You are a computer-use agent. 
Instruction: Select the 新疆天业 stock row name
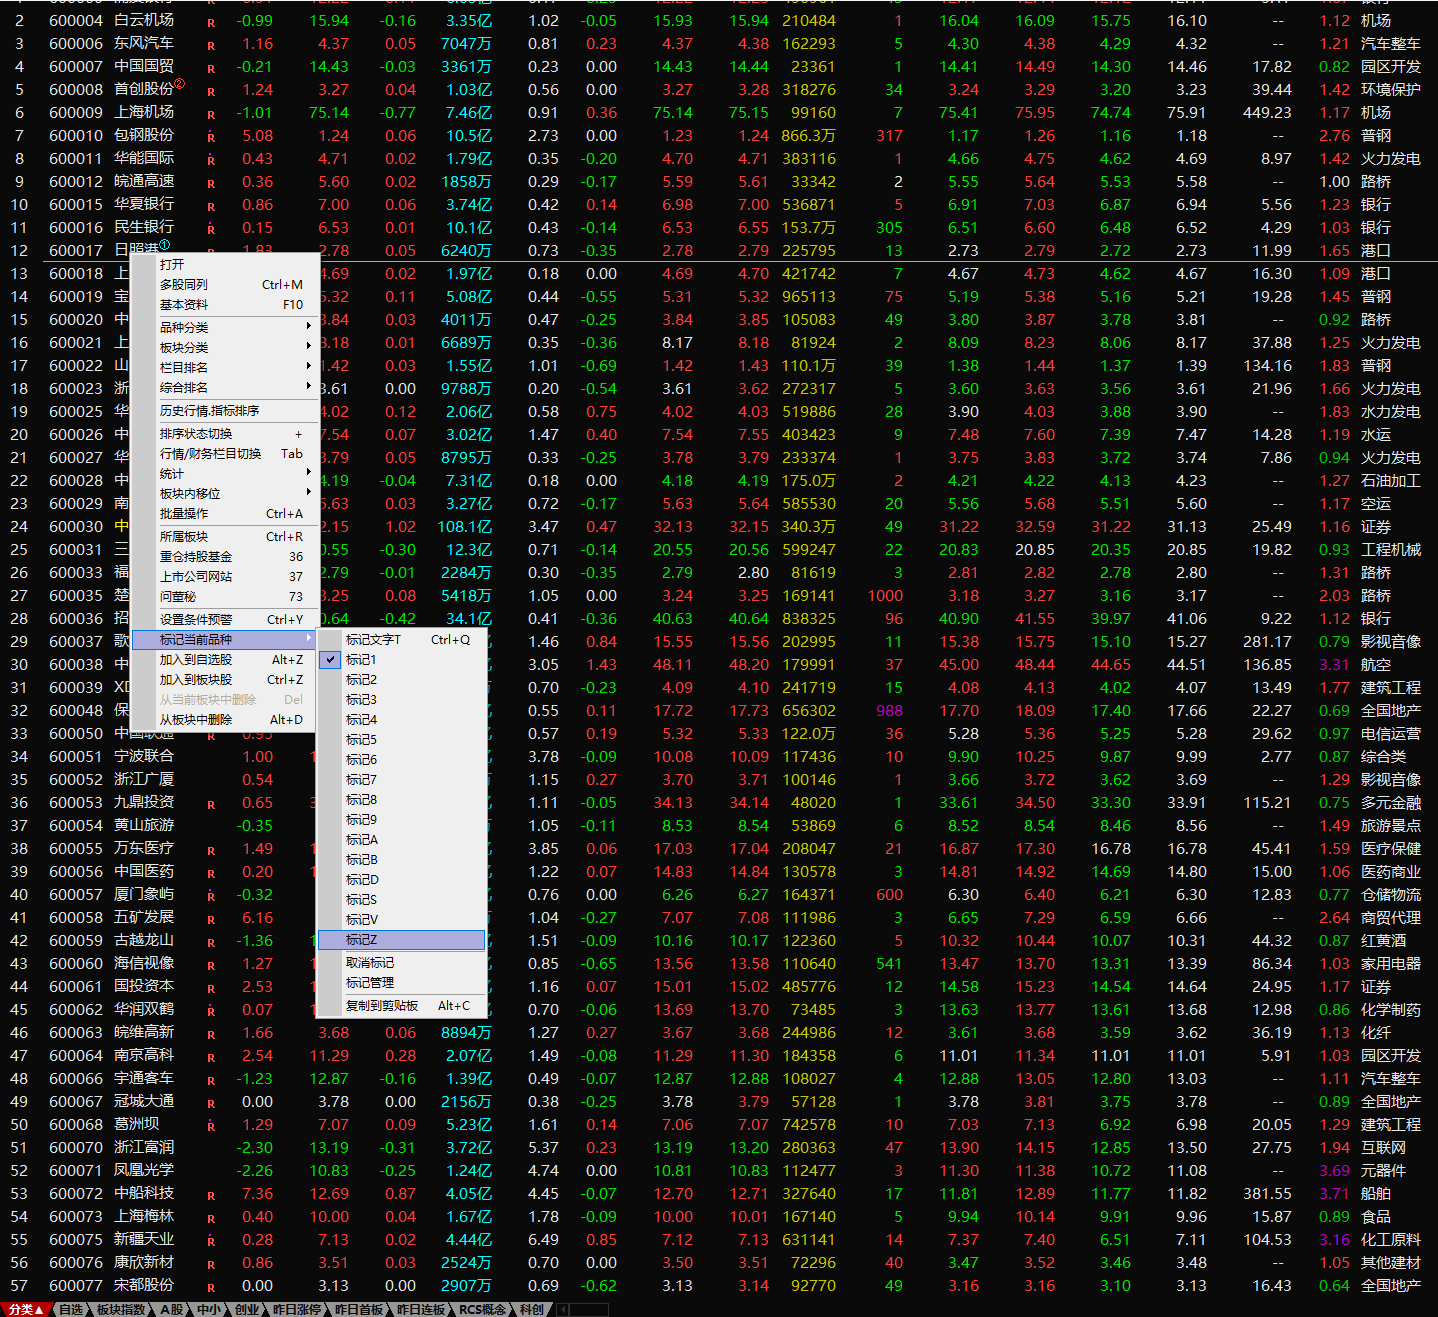click(x=144, y=1239)
